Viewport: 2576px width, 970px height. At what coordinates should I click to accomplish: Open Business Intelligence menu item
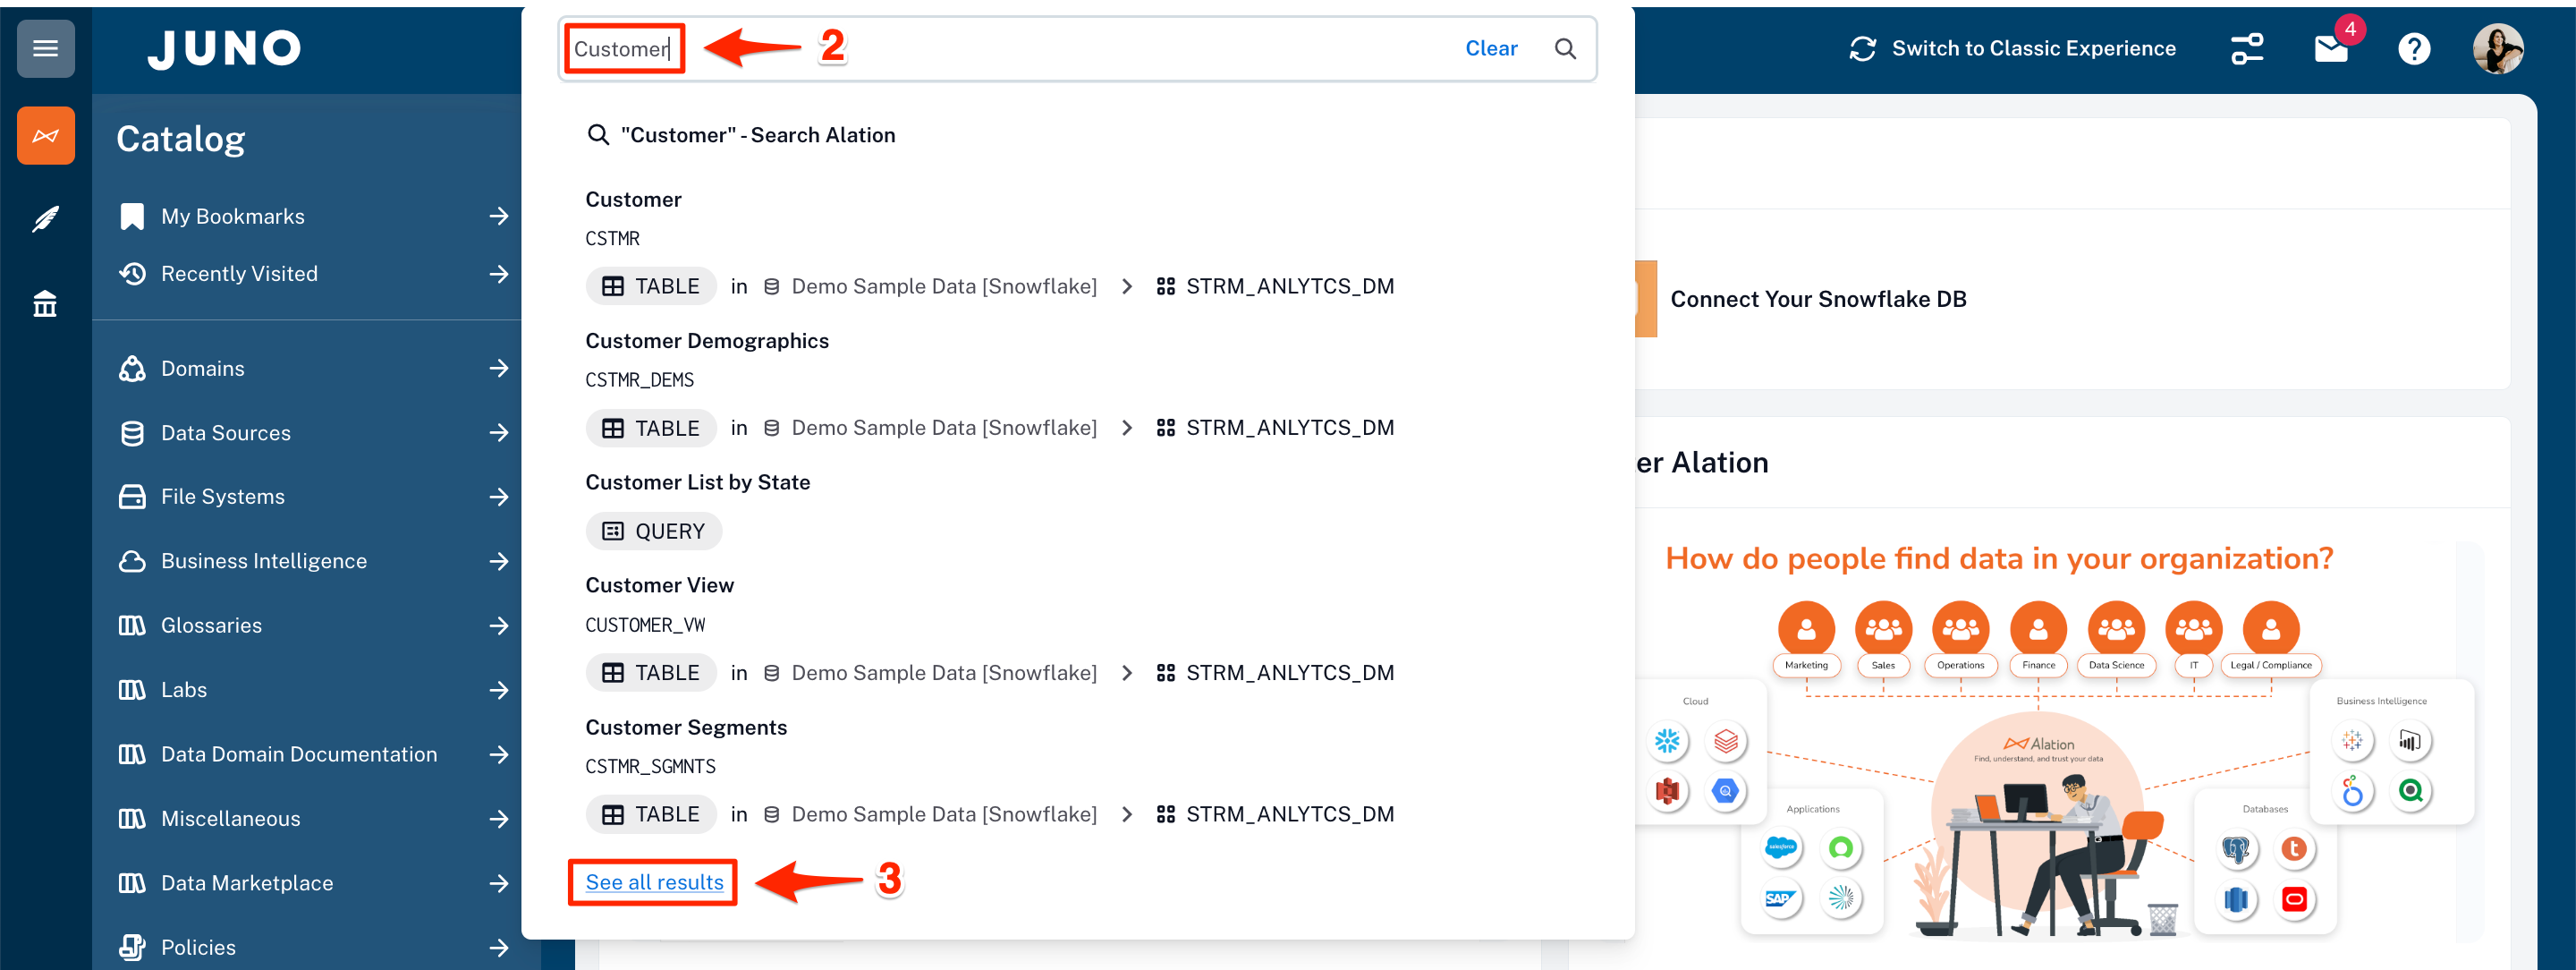point(264,561)
